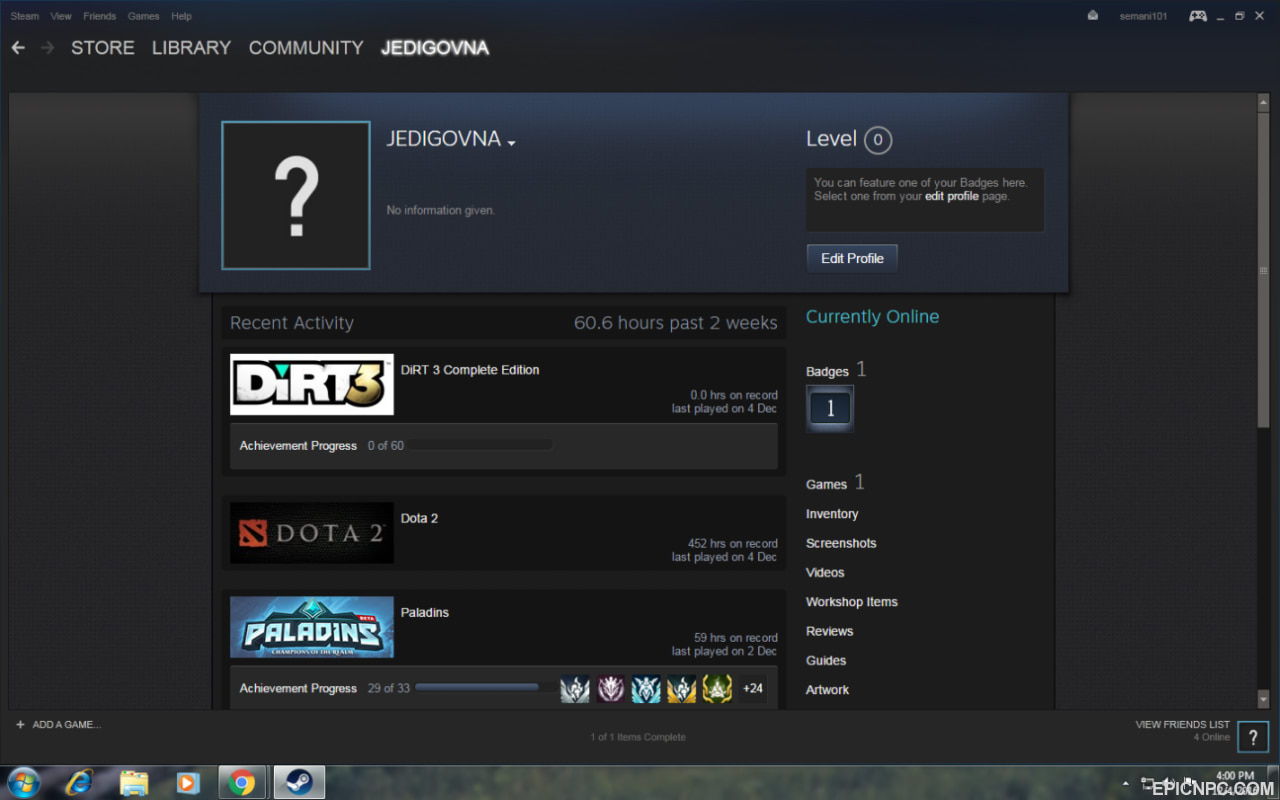Open the Friends menu
Screen dimensions: 1280x800
pyautogui.click(x=100, y=16)
